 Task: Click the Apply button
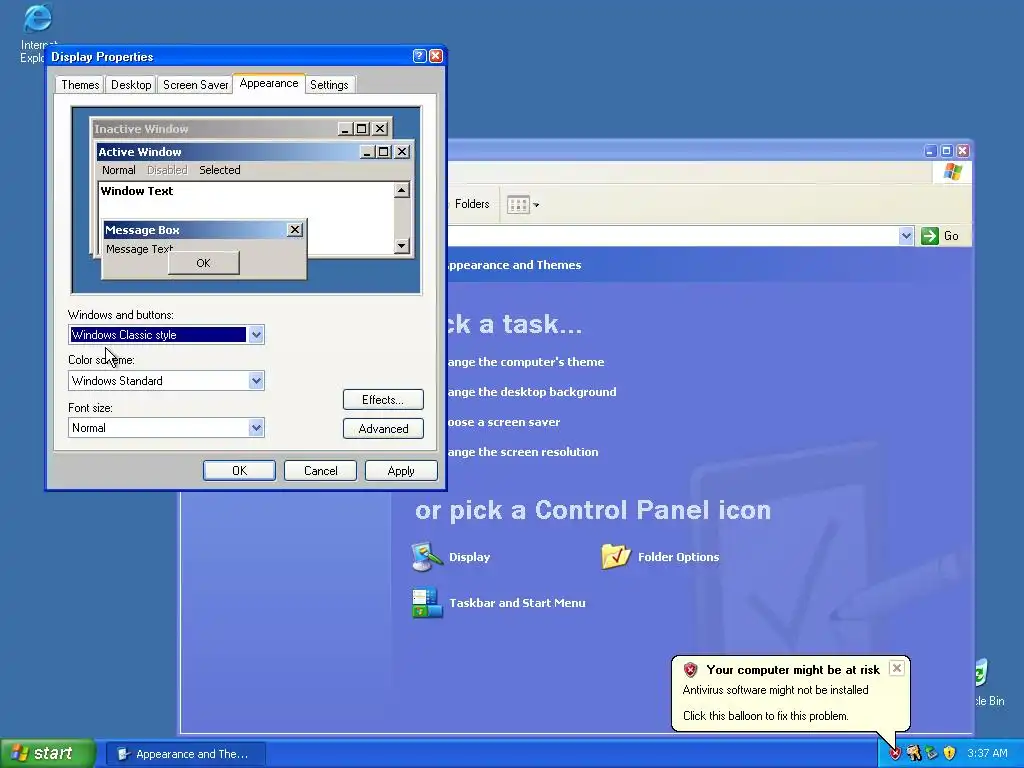tap(401, 471)
